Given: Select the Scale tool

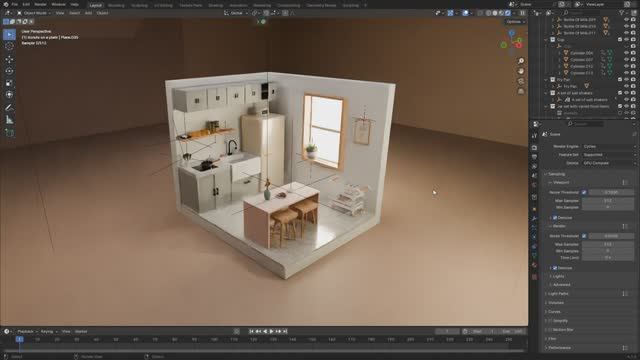Looking at the screenshot, I should coord(9,83).
